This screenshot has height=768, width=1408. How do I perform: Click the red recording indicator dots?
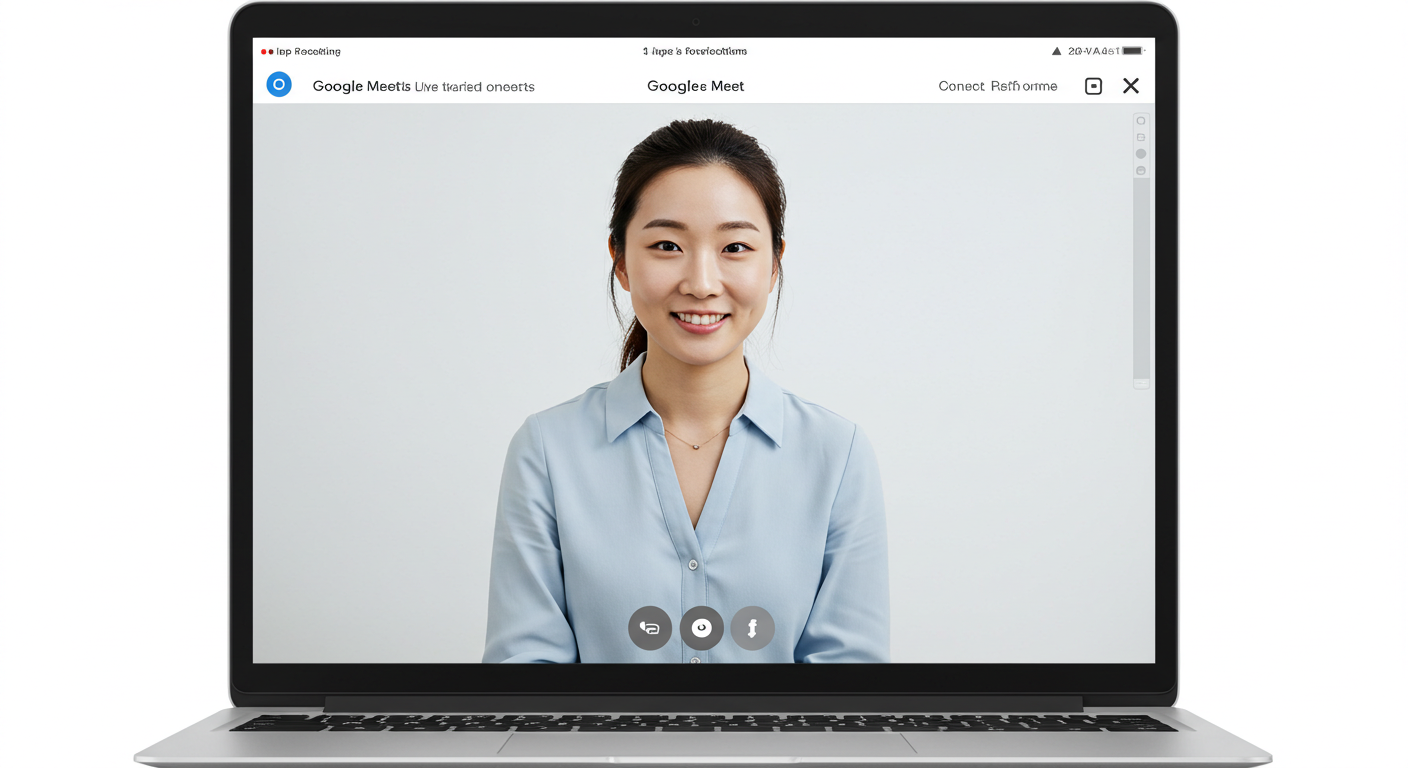266,52
